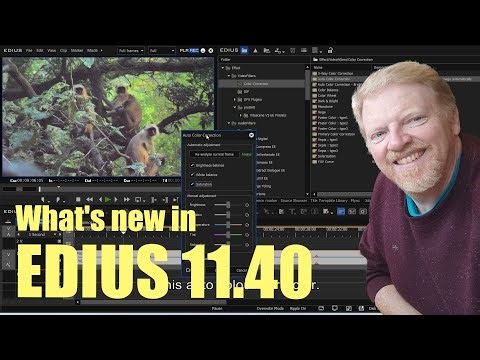Click the lock icon in Effect palette toolbar

(x=330, y=50)
